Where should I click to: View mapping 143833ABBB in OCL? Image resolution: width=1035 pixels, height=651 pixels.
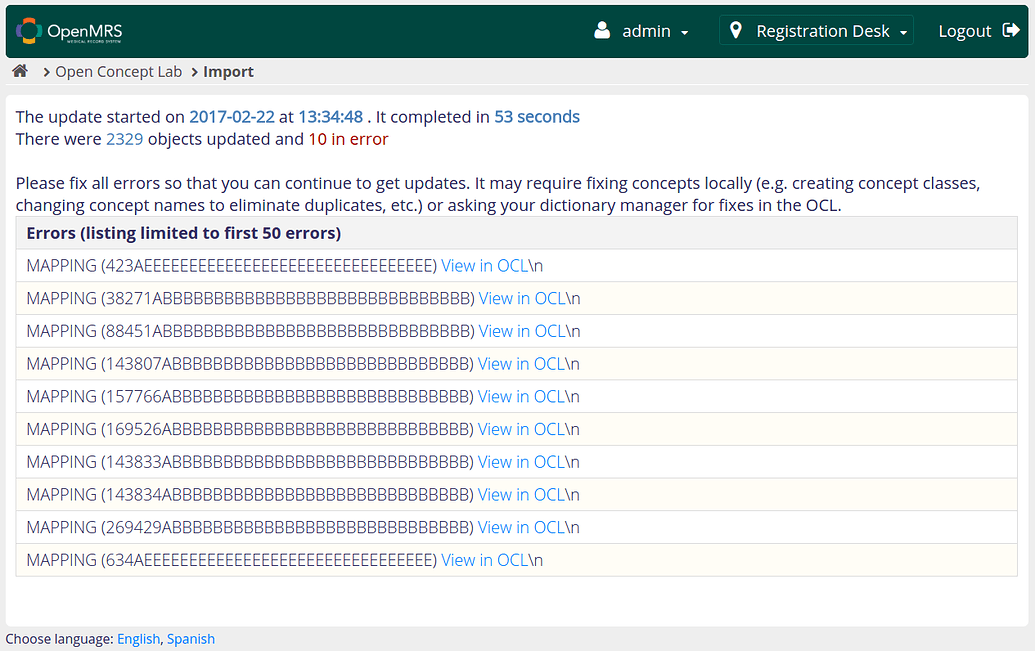pos(521,462)
